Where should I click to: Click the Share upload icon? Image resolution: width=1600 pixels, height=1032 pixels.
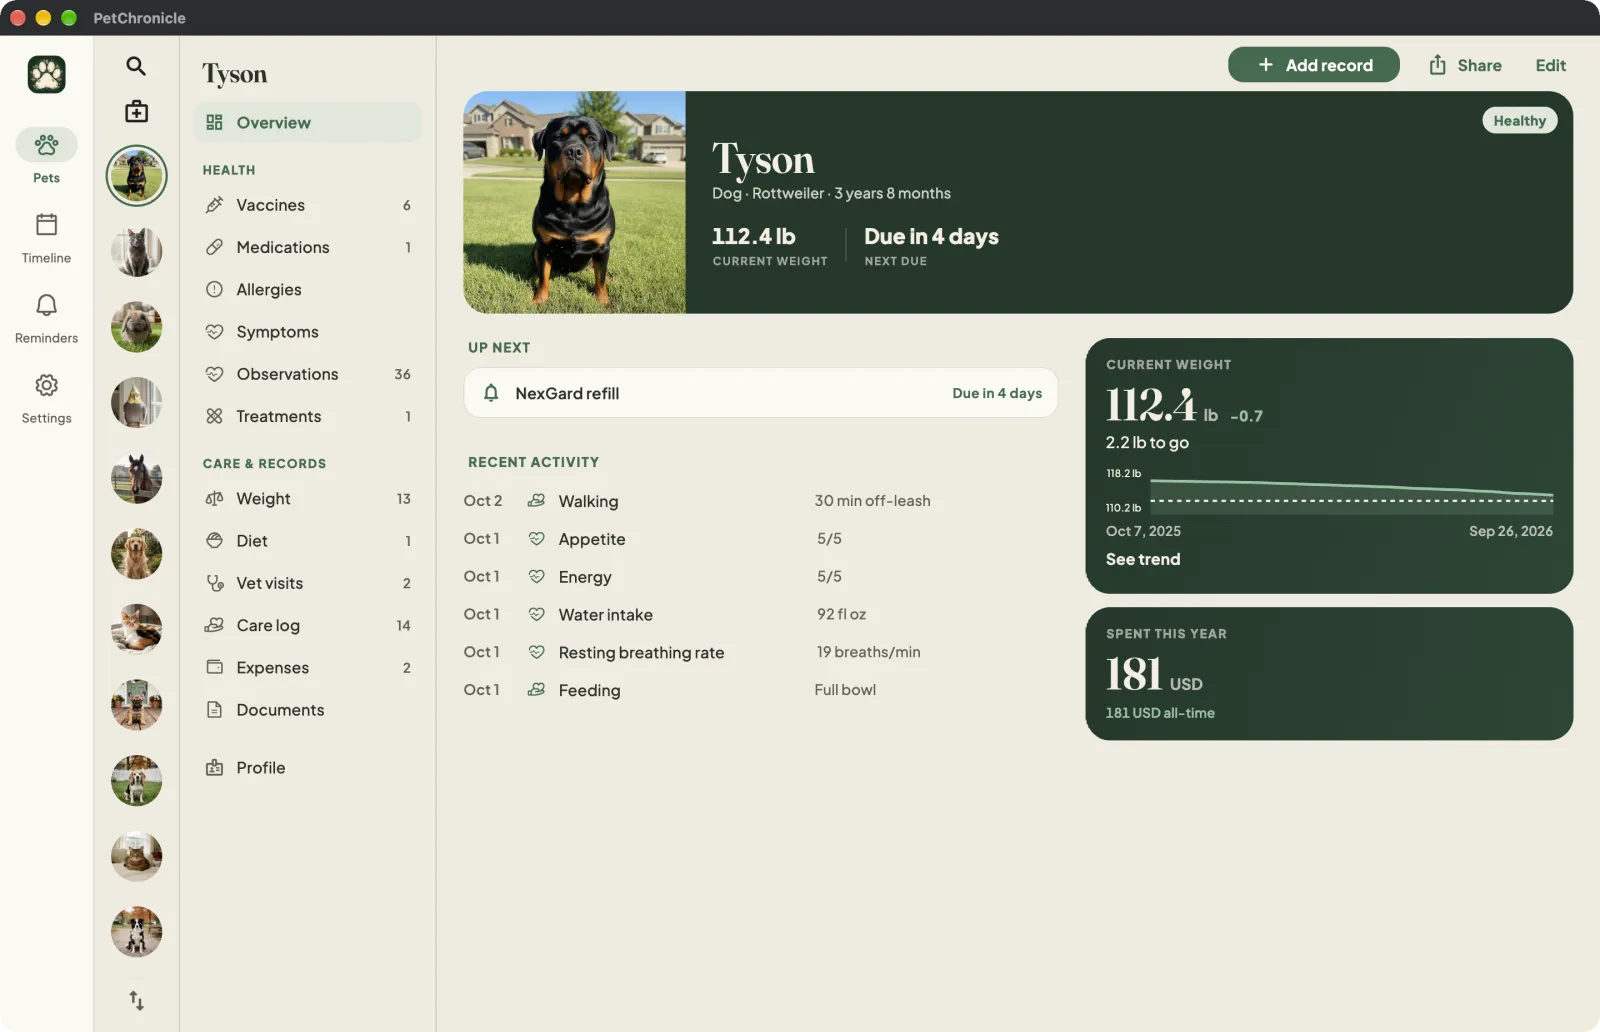tap(1437, 65)
